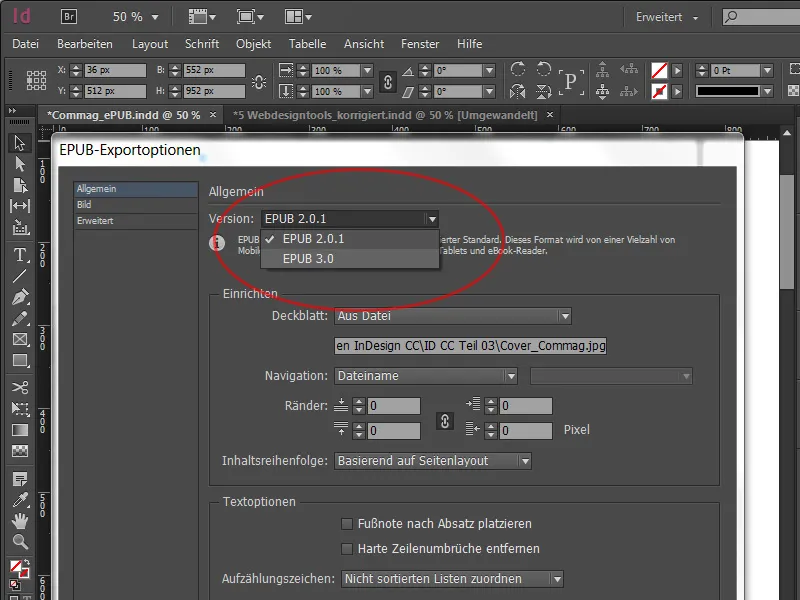Open the Objekt menu

click(x=254, y=44)
